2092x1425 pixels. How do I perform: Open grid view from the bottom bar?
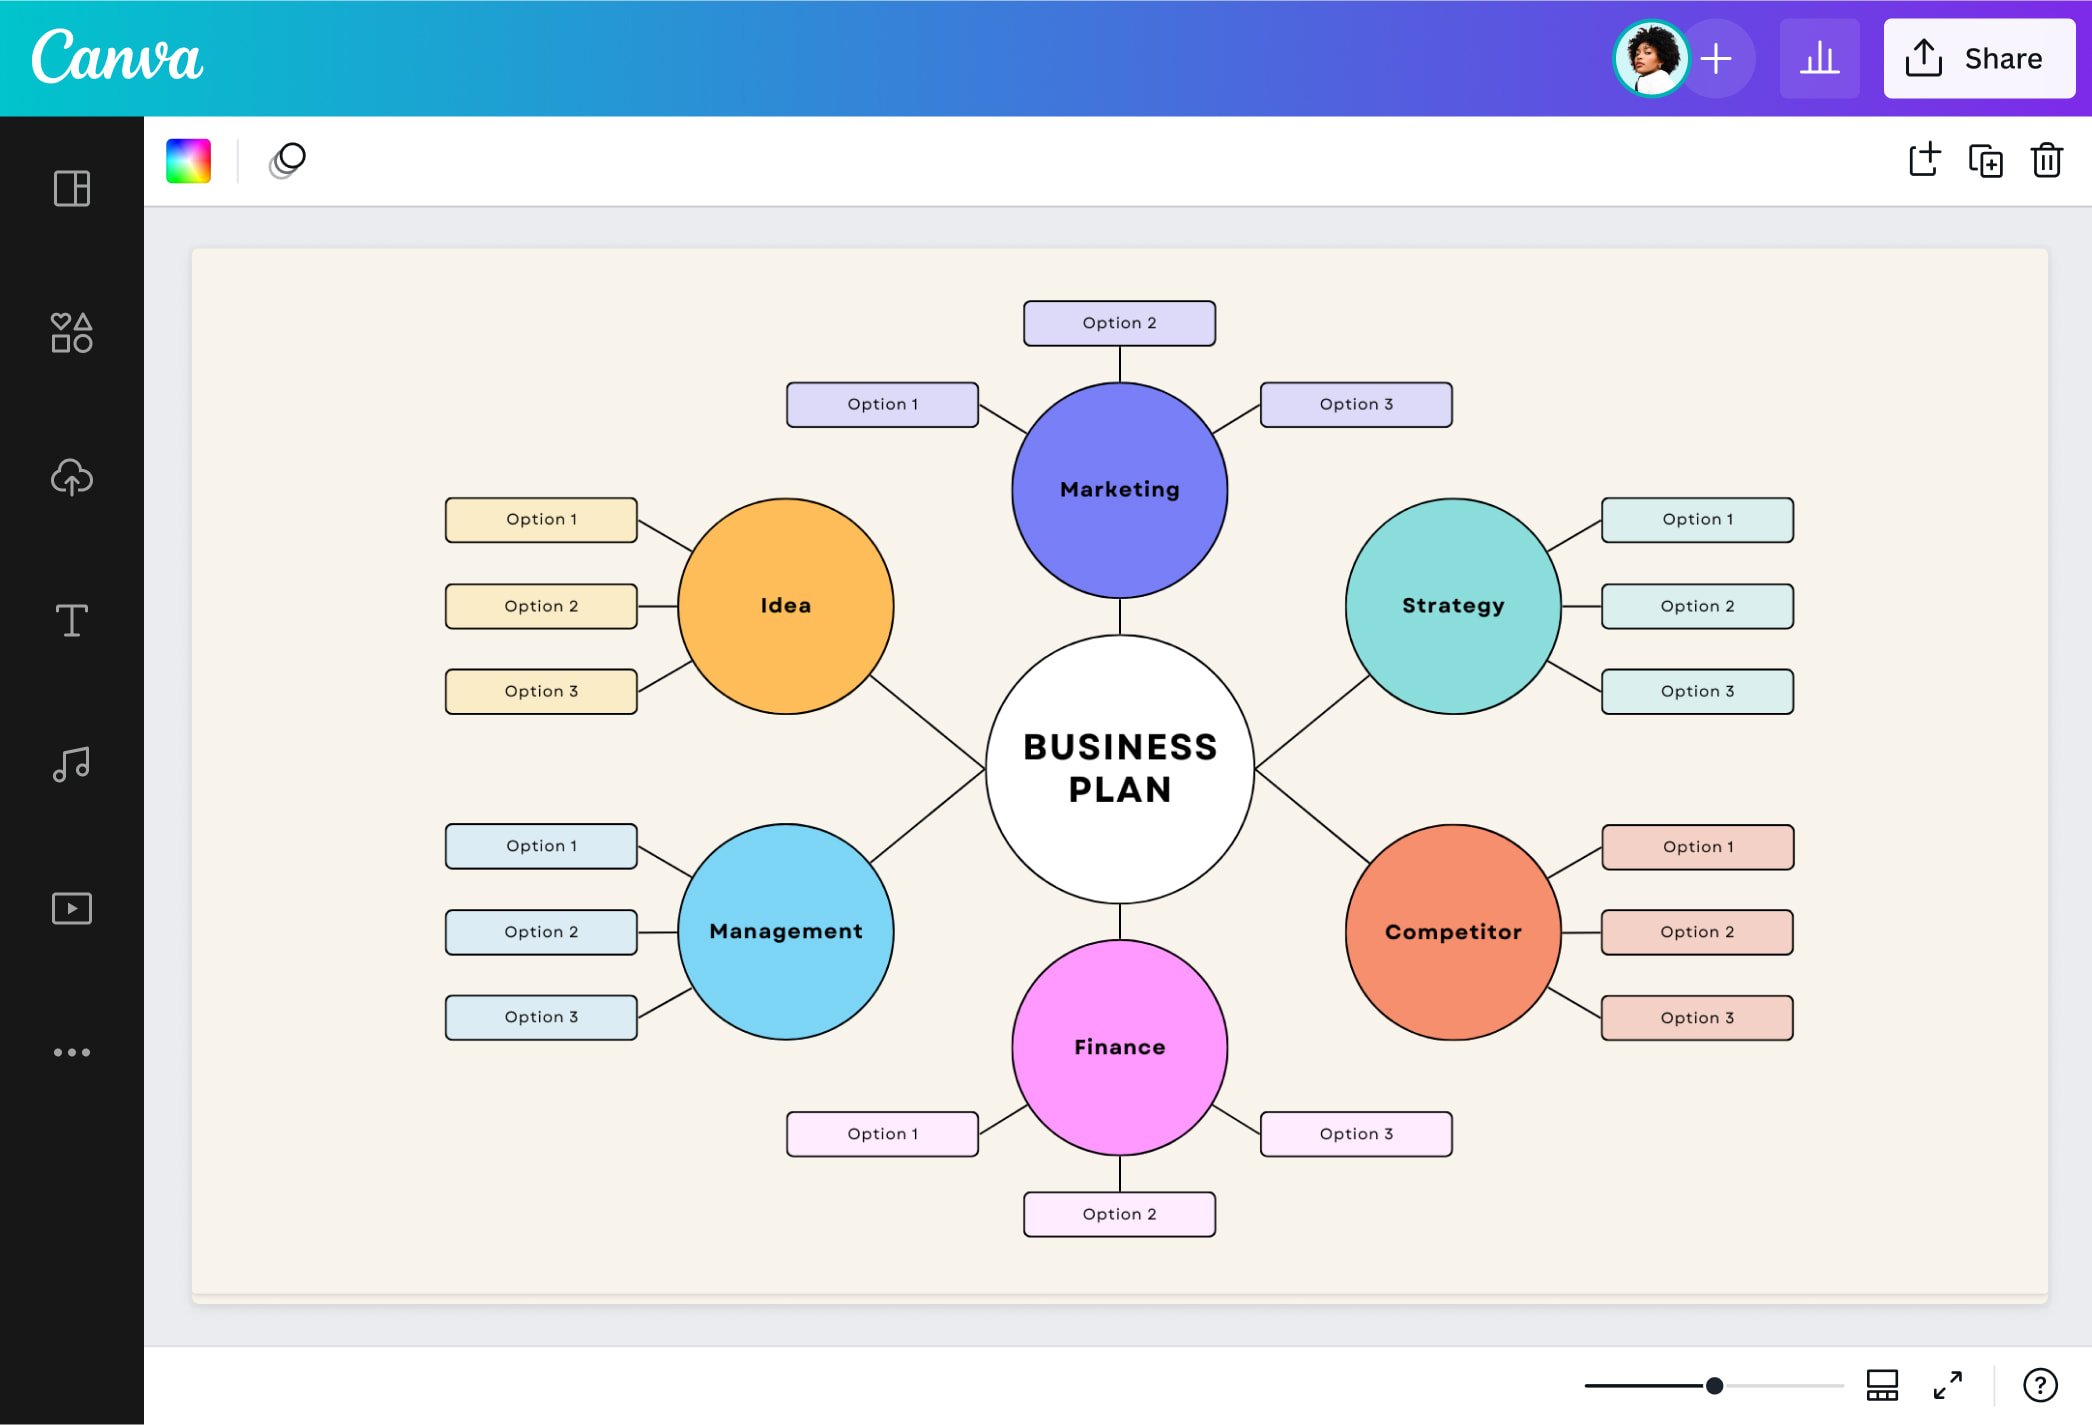[x=1881, y=1386]
